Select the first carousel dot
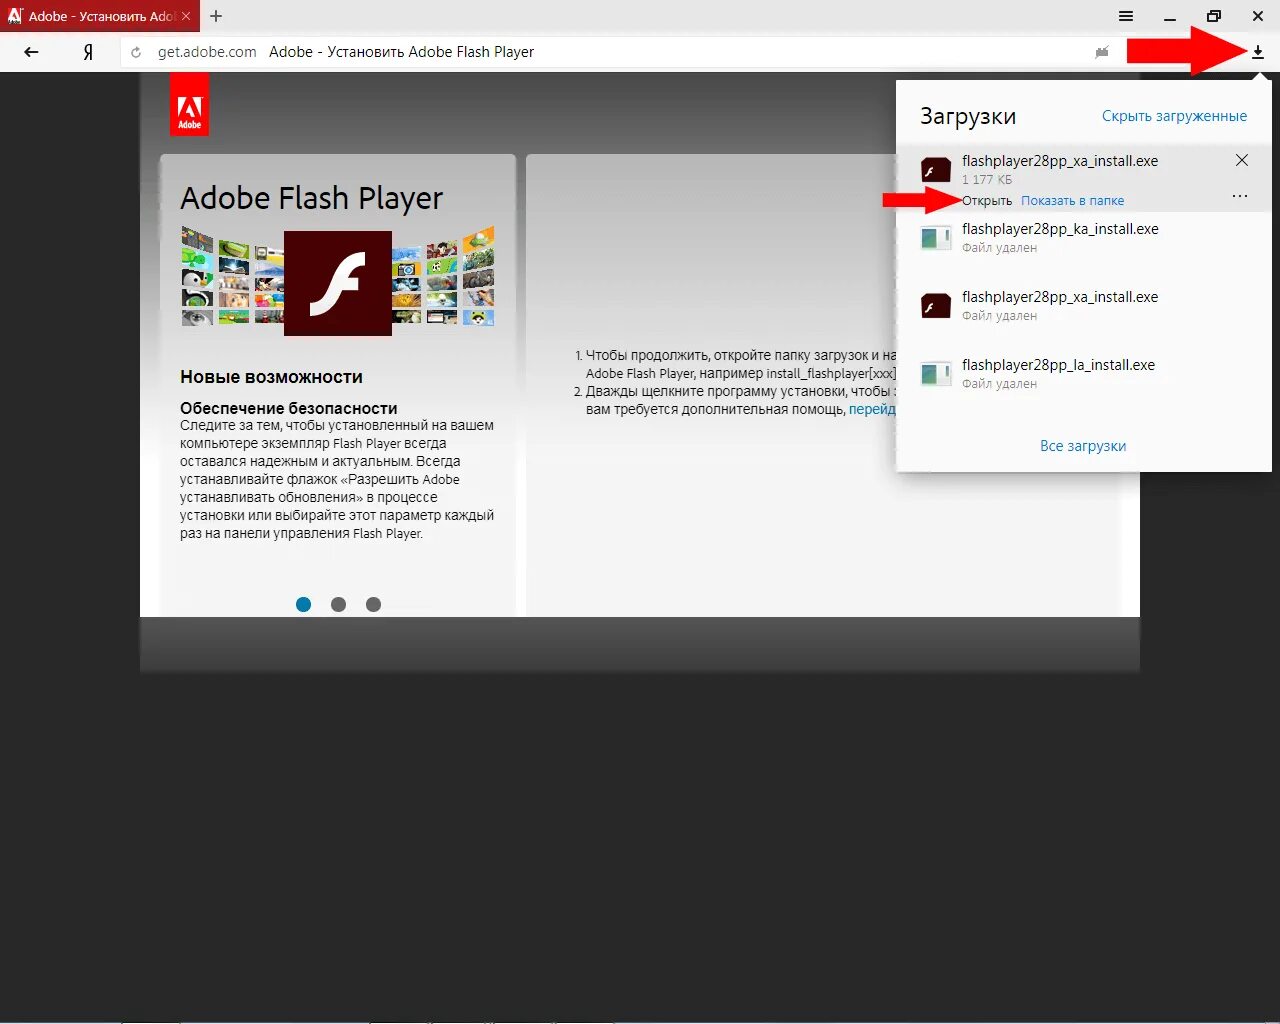1280x1024 pixels. click(x=304, y=604)
